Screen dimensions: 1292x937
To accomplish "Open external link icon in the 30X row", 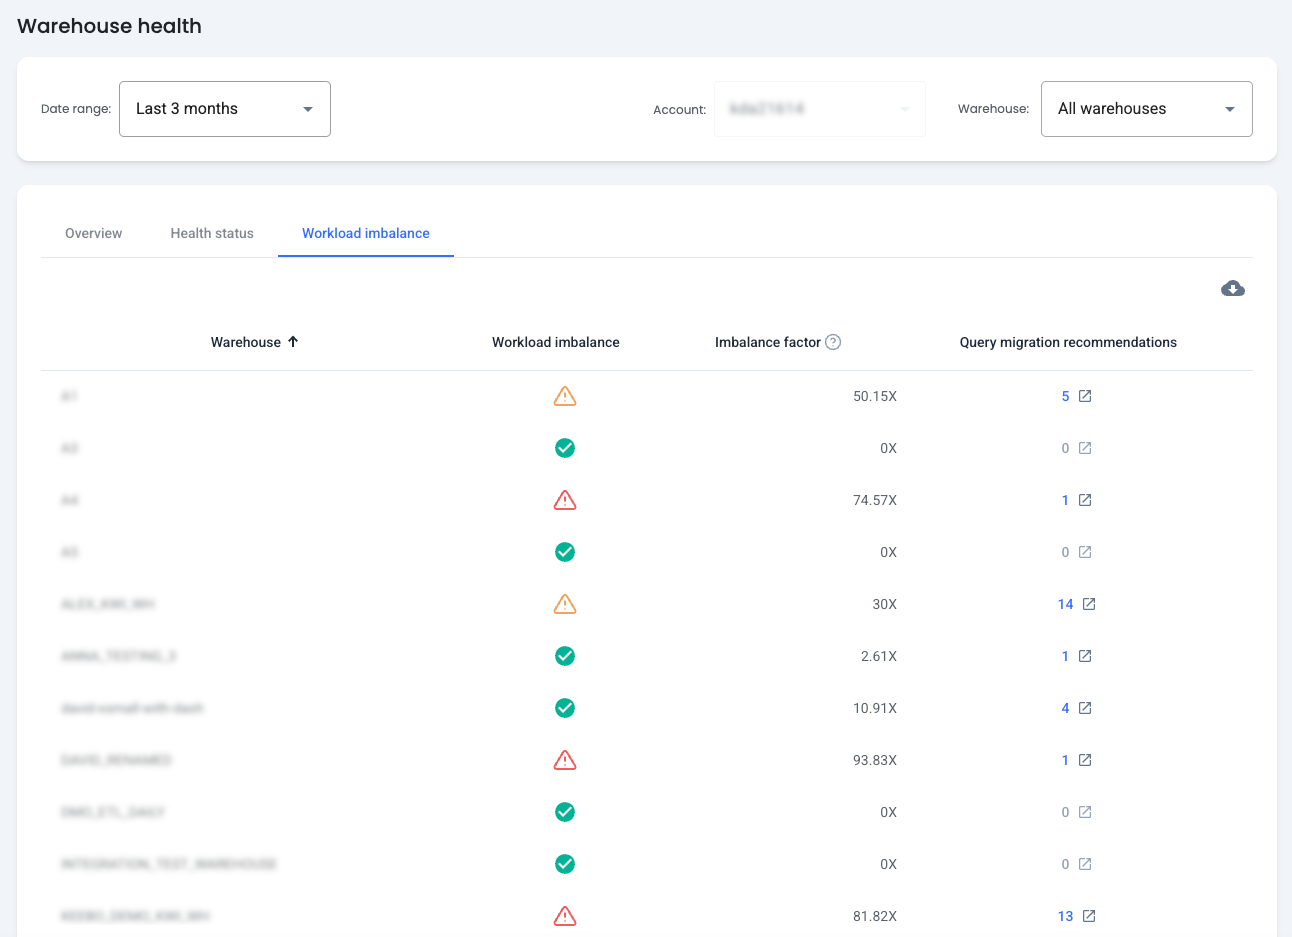I will tap(1089, 604).
